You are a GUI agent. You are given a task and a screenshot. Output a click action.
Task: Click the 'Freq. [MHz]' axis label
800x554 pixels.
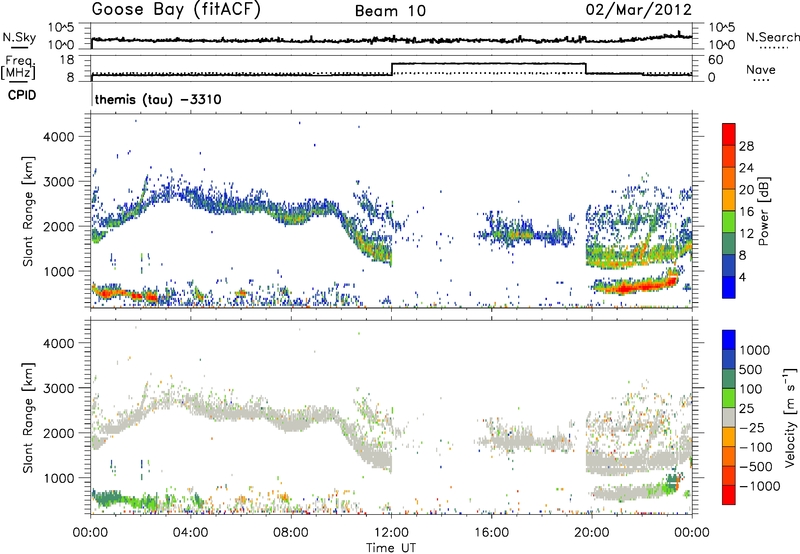click(19, 67)
